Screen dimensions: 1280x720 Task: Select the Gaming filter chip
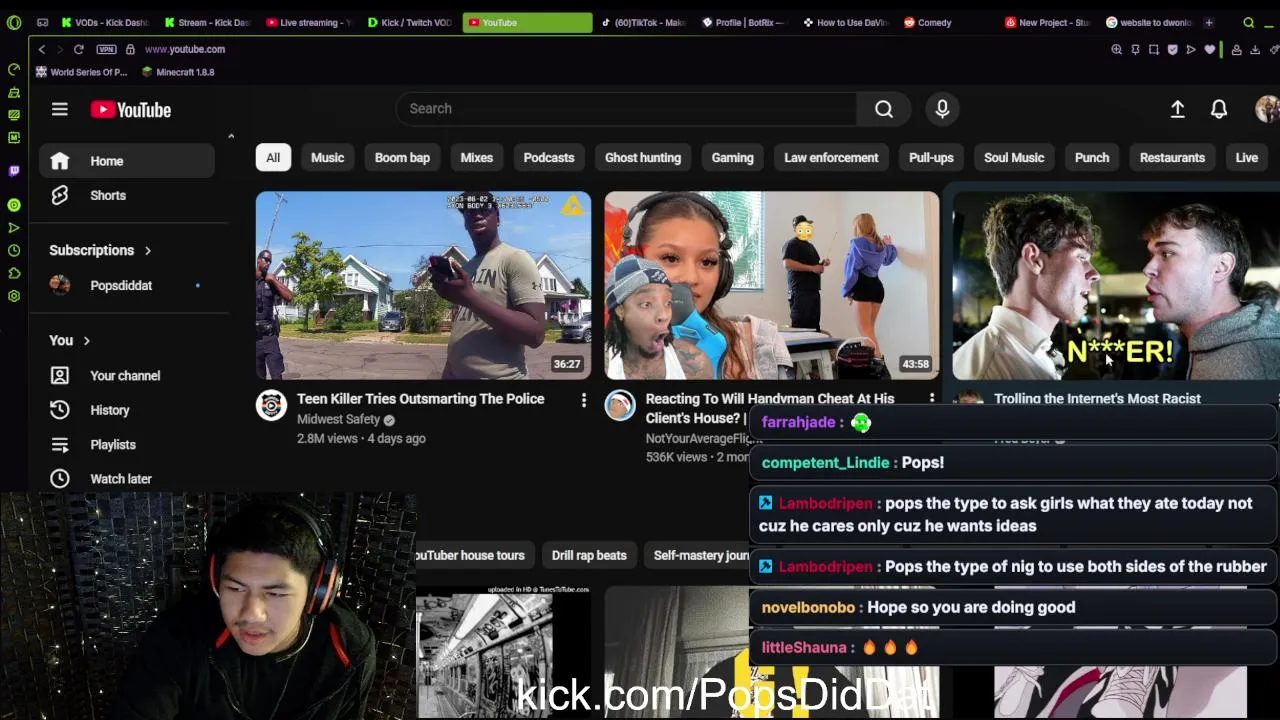coord(732,158)
